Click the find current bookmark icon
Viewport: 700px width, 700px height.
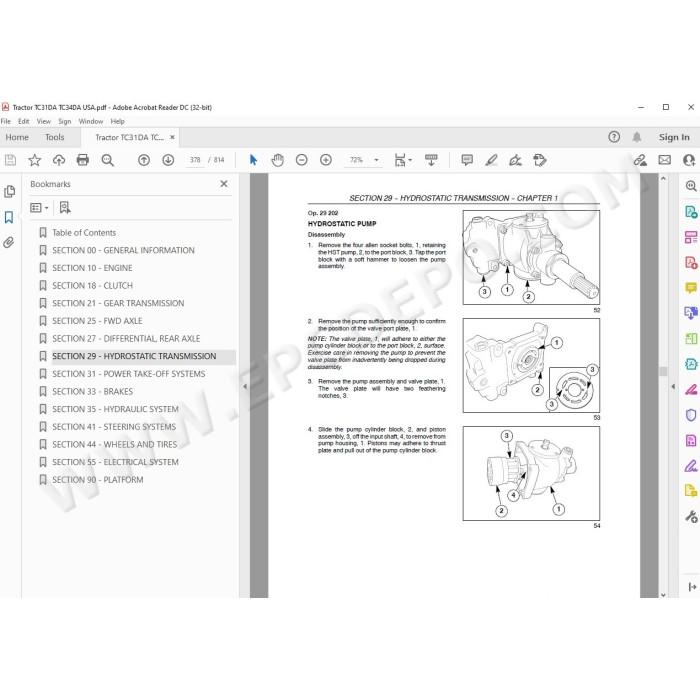pyautogui.click(x=65, y=207)
